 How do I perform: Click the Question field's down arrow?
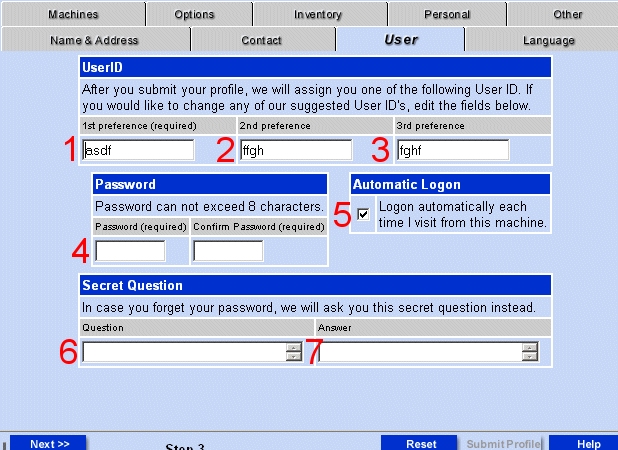(x=293, y=356)
